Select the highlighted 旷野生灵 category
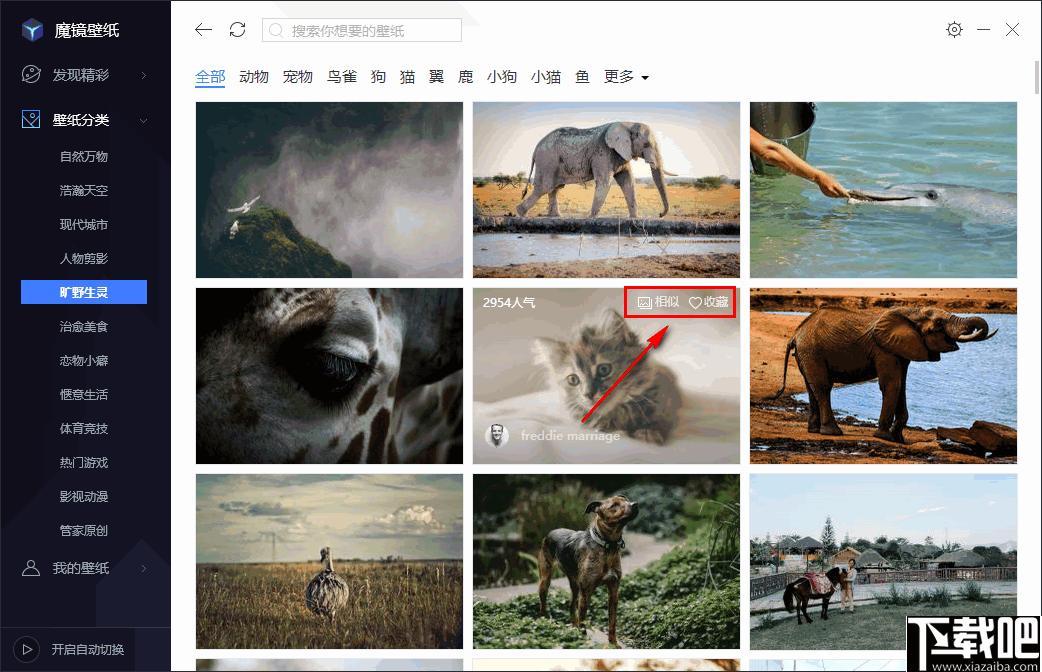Viewport: 1042px width, 672px height. point(84,292)
